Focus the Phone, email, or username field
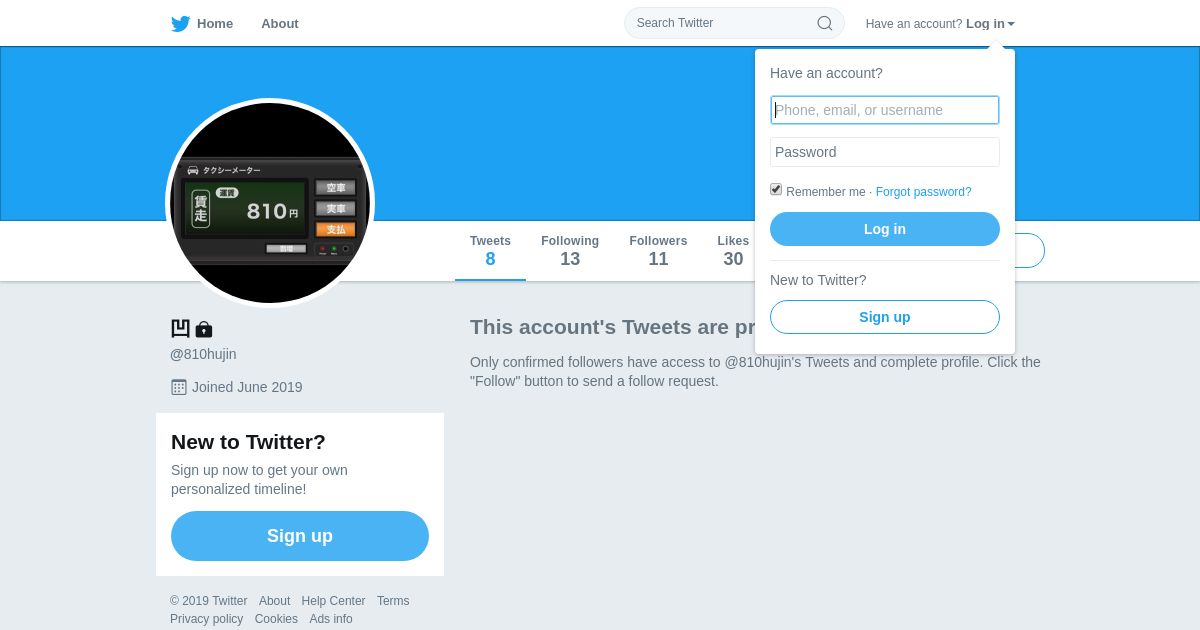 point(885,110)
